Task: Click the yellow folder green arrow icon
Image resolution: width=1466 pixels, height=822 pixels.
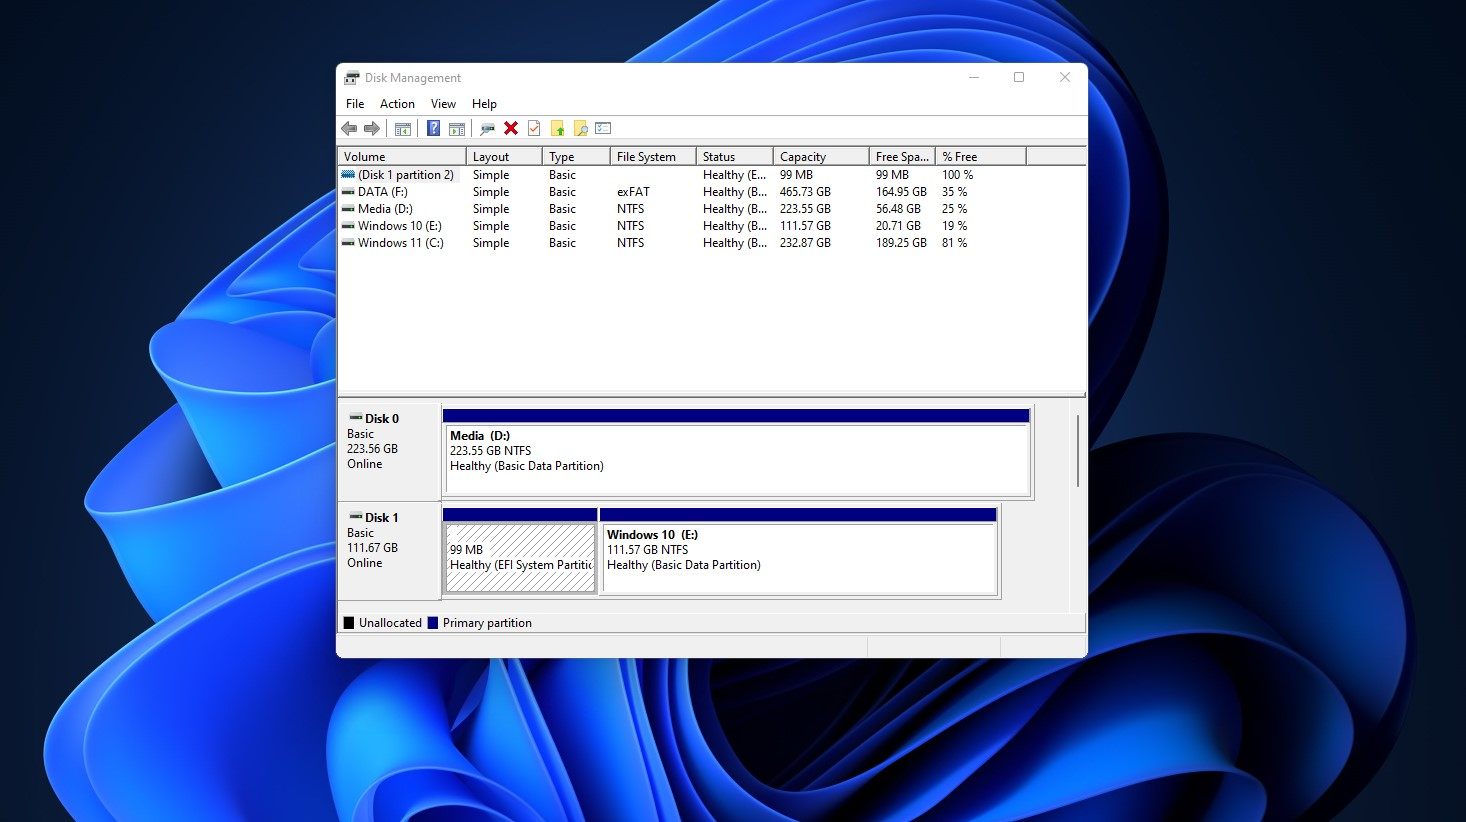Action: coord(557,128)
